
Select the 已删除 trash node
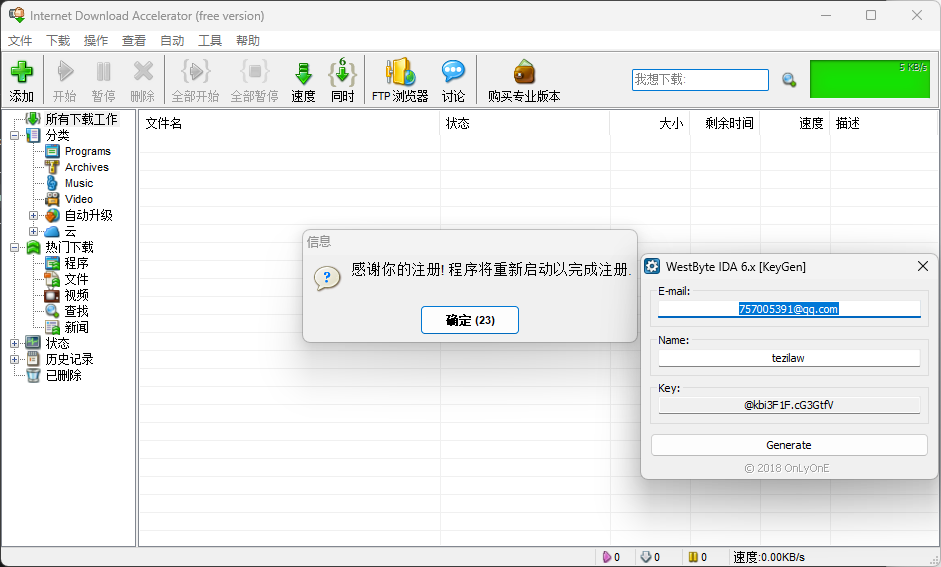[x=64, y=376]
